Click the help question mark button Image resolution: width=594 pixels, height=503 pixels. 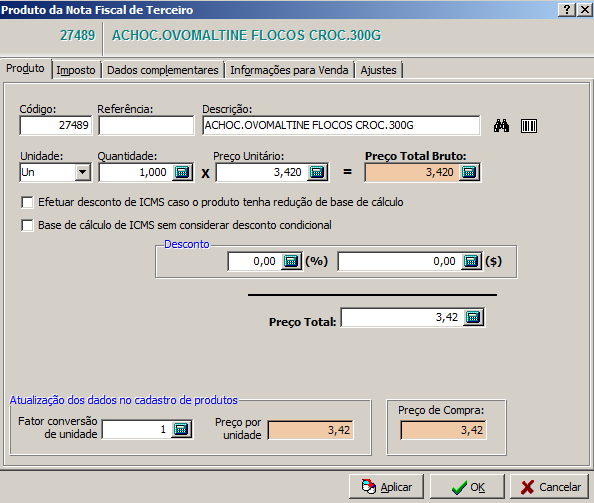click(567, 9)
